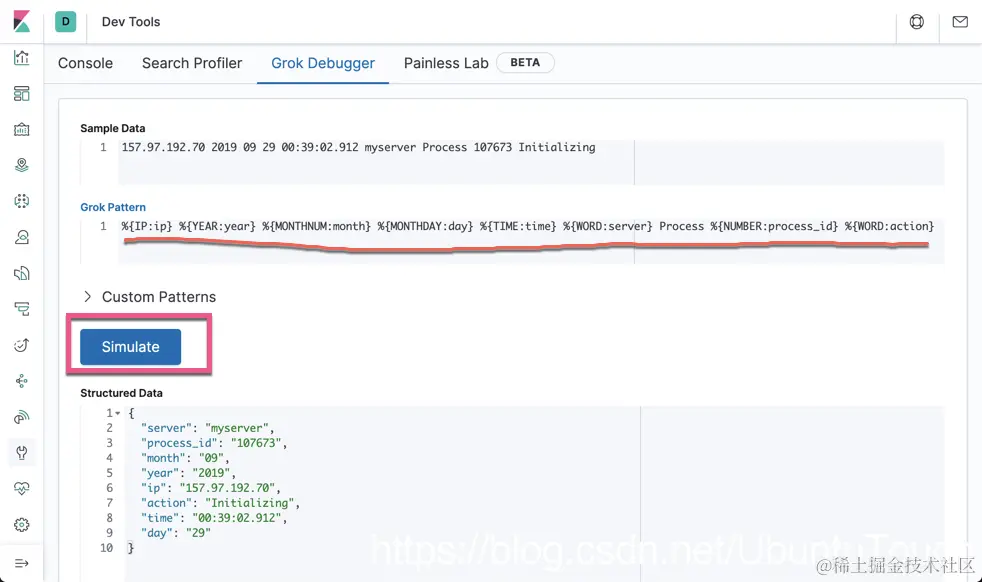Click %{TIME:time} in the Grok pattern

(518, 226)
